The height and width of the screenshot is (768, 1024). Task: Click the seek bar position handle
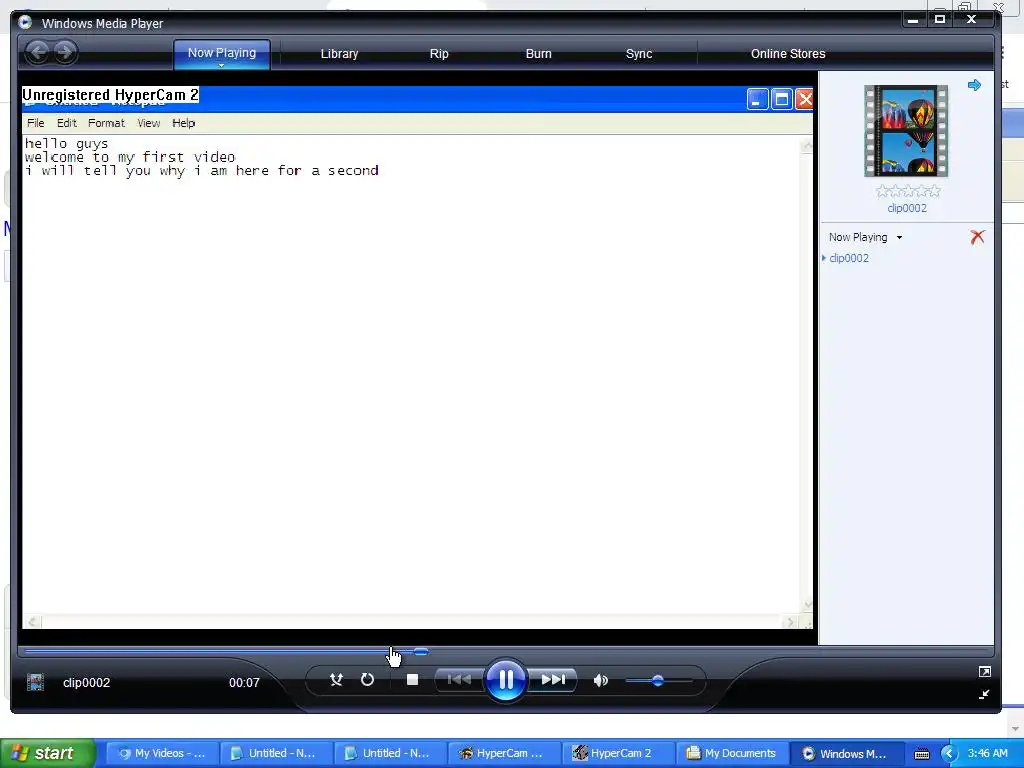click(421, 651)
